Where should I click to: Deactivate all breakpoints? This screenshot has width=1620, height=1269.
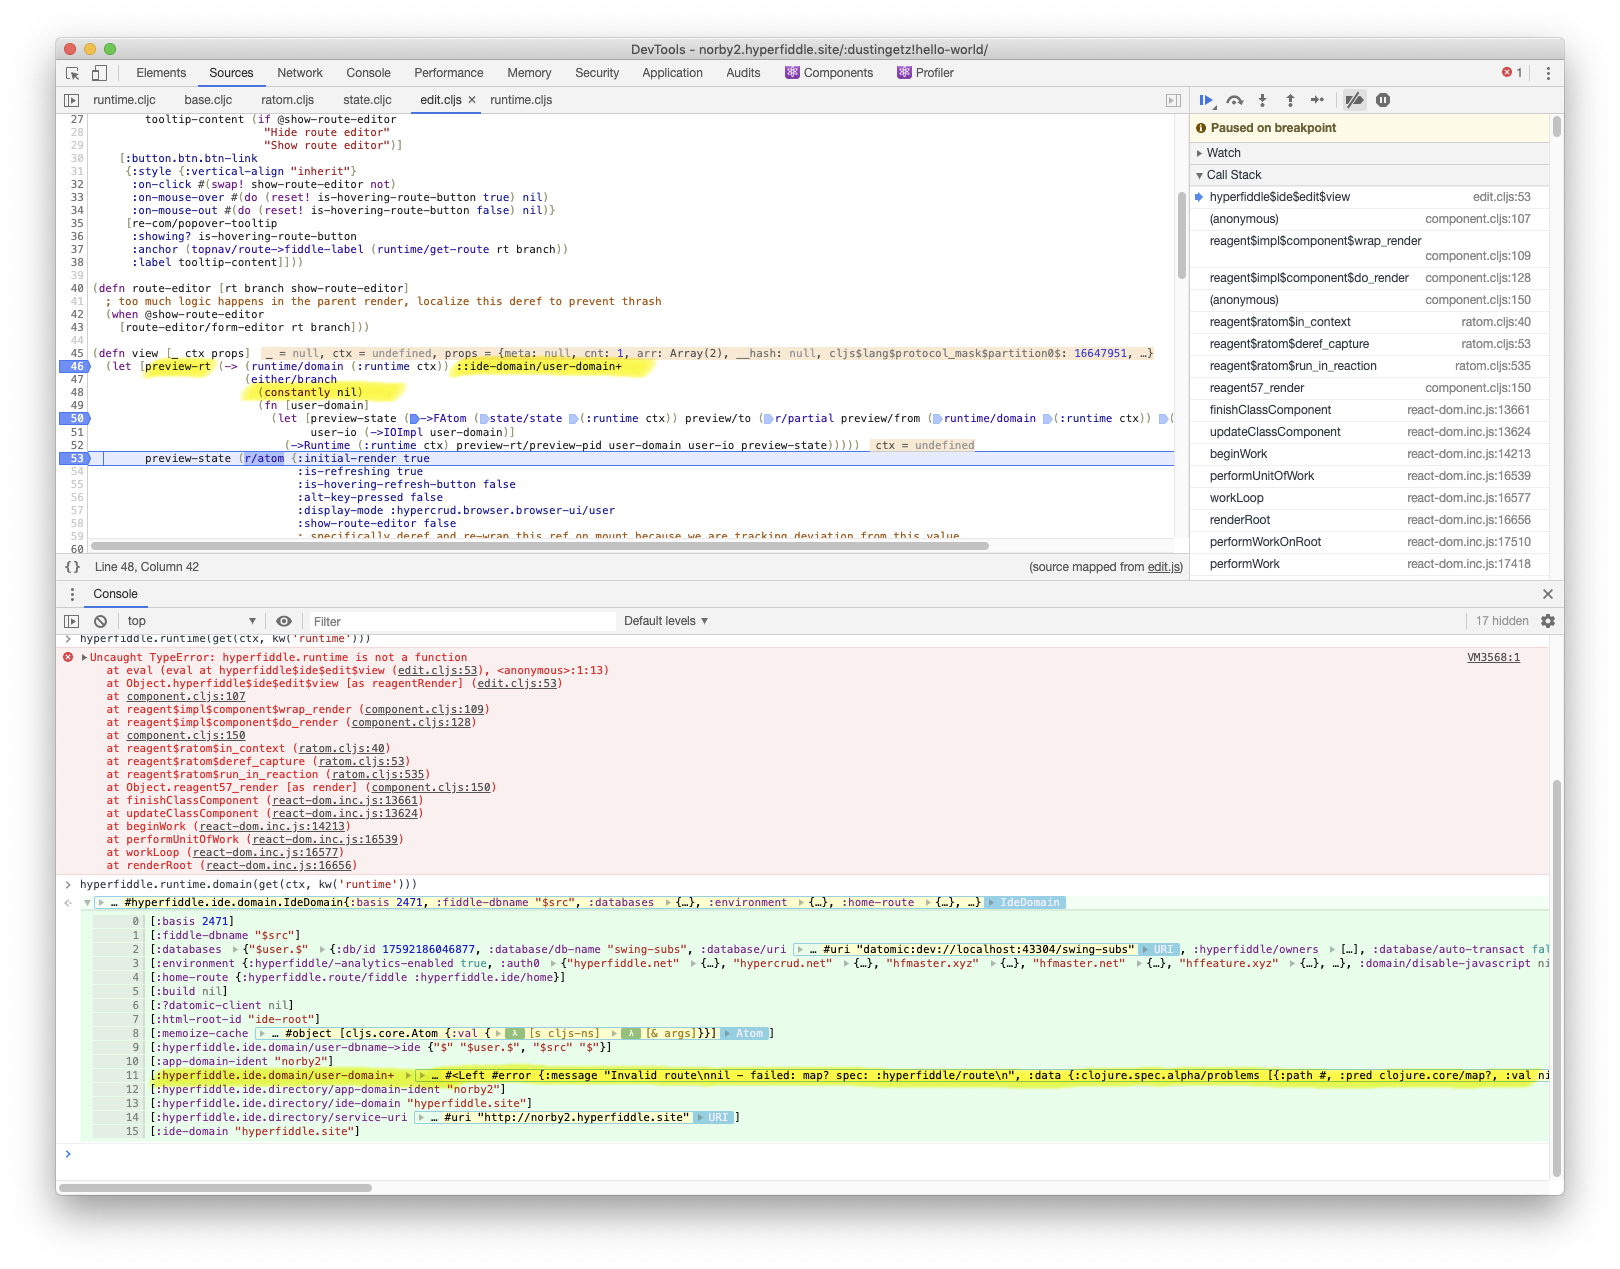[x=1354, y=100]
